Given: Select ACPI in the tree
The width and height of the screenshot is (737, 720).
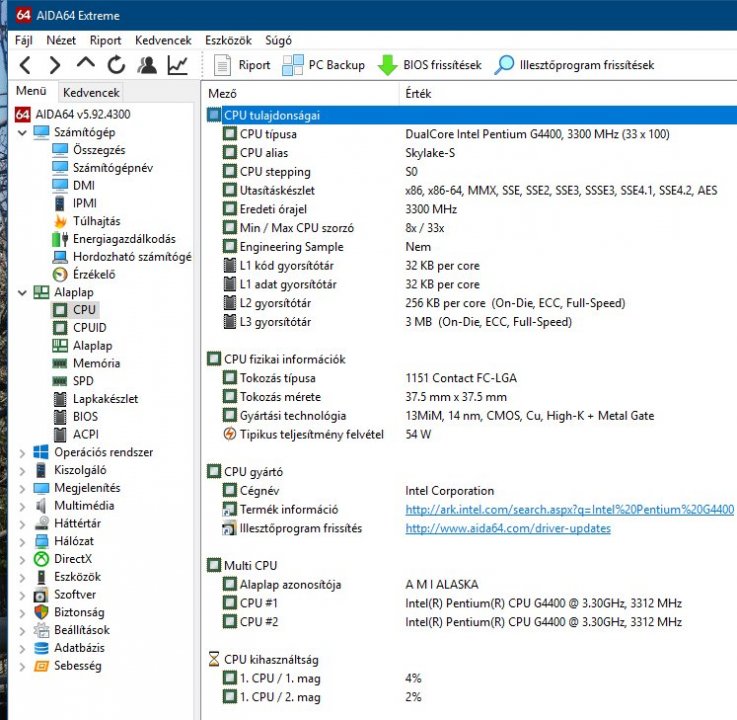Looking at the screenshot, I should click(x=86, y=434).
